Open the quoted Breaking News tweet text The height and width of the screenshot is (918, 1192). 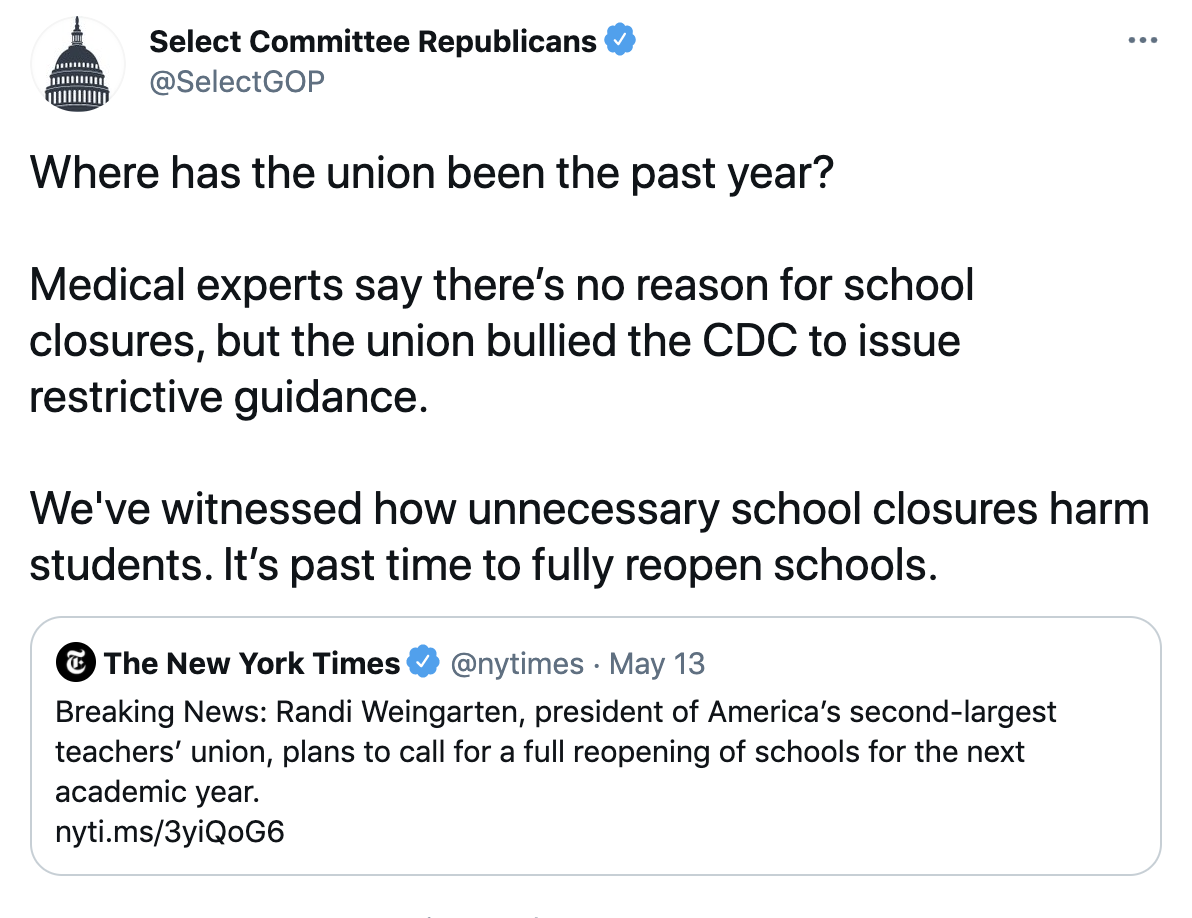tap(555, 752)
